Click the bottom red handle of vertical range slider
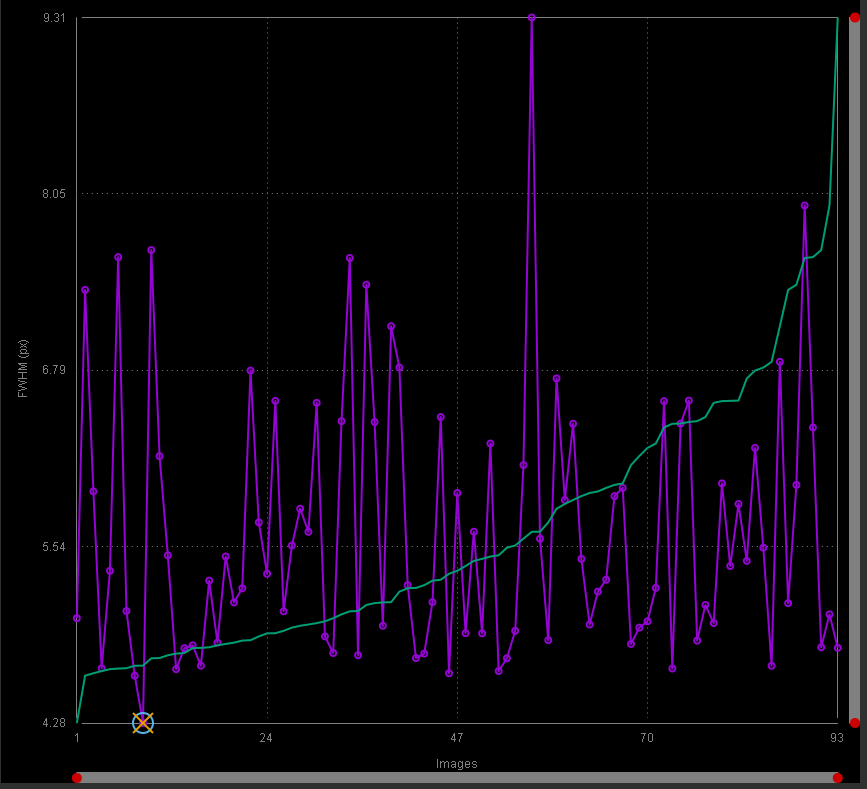Viewport: 867px width, 789px height. (855, 723)
